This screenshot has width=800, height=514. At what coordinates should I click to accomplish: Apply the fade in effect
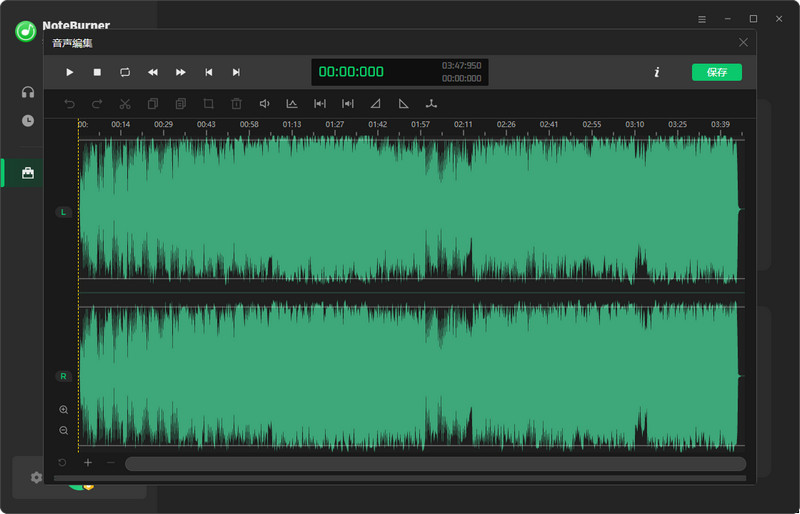[376, 103]
